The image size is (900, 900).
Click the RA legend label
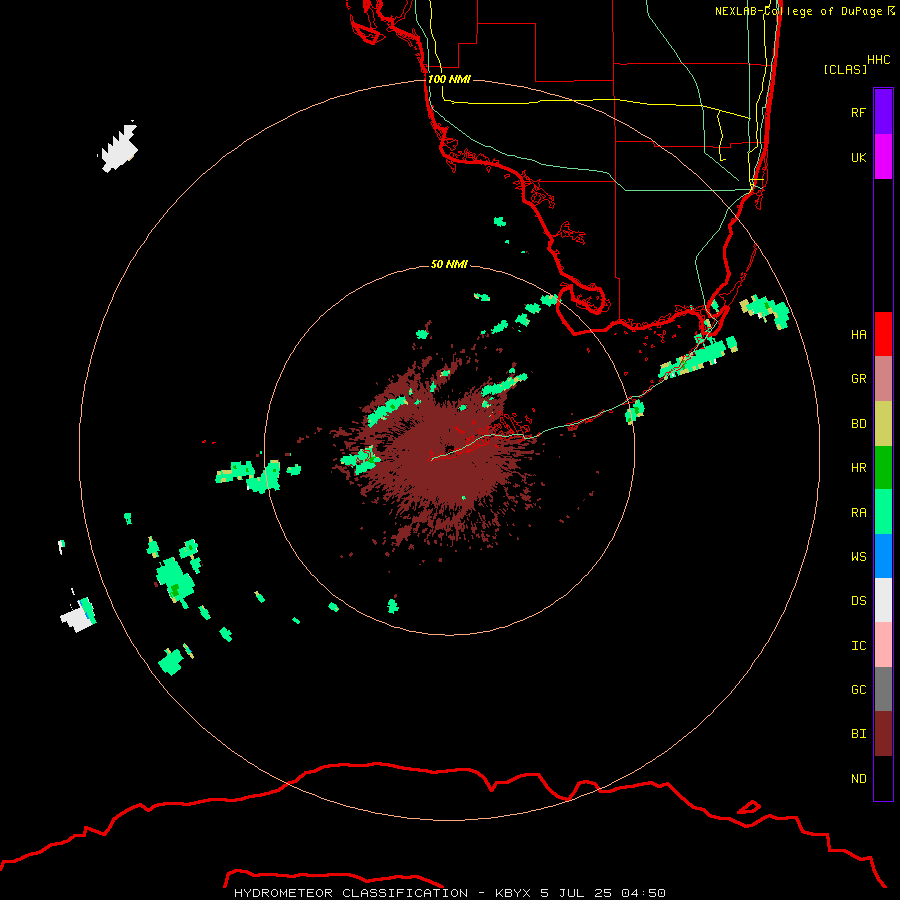pos(859,512)
